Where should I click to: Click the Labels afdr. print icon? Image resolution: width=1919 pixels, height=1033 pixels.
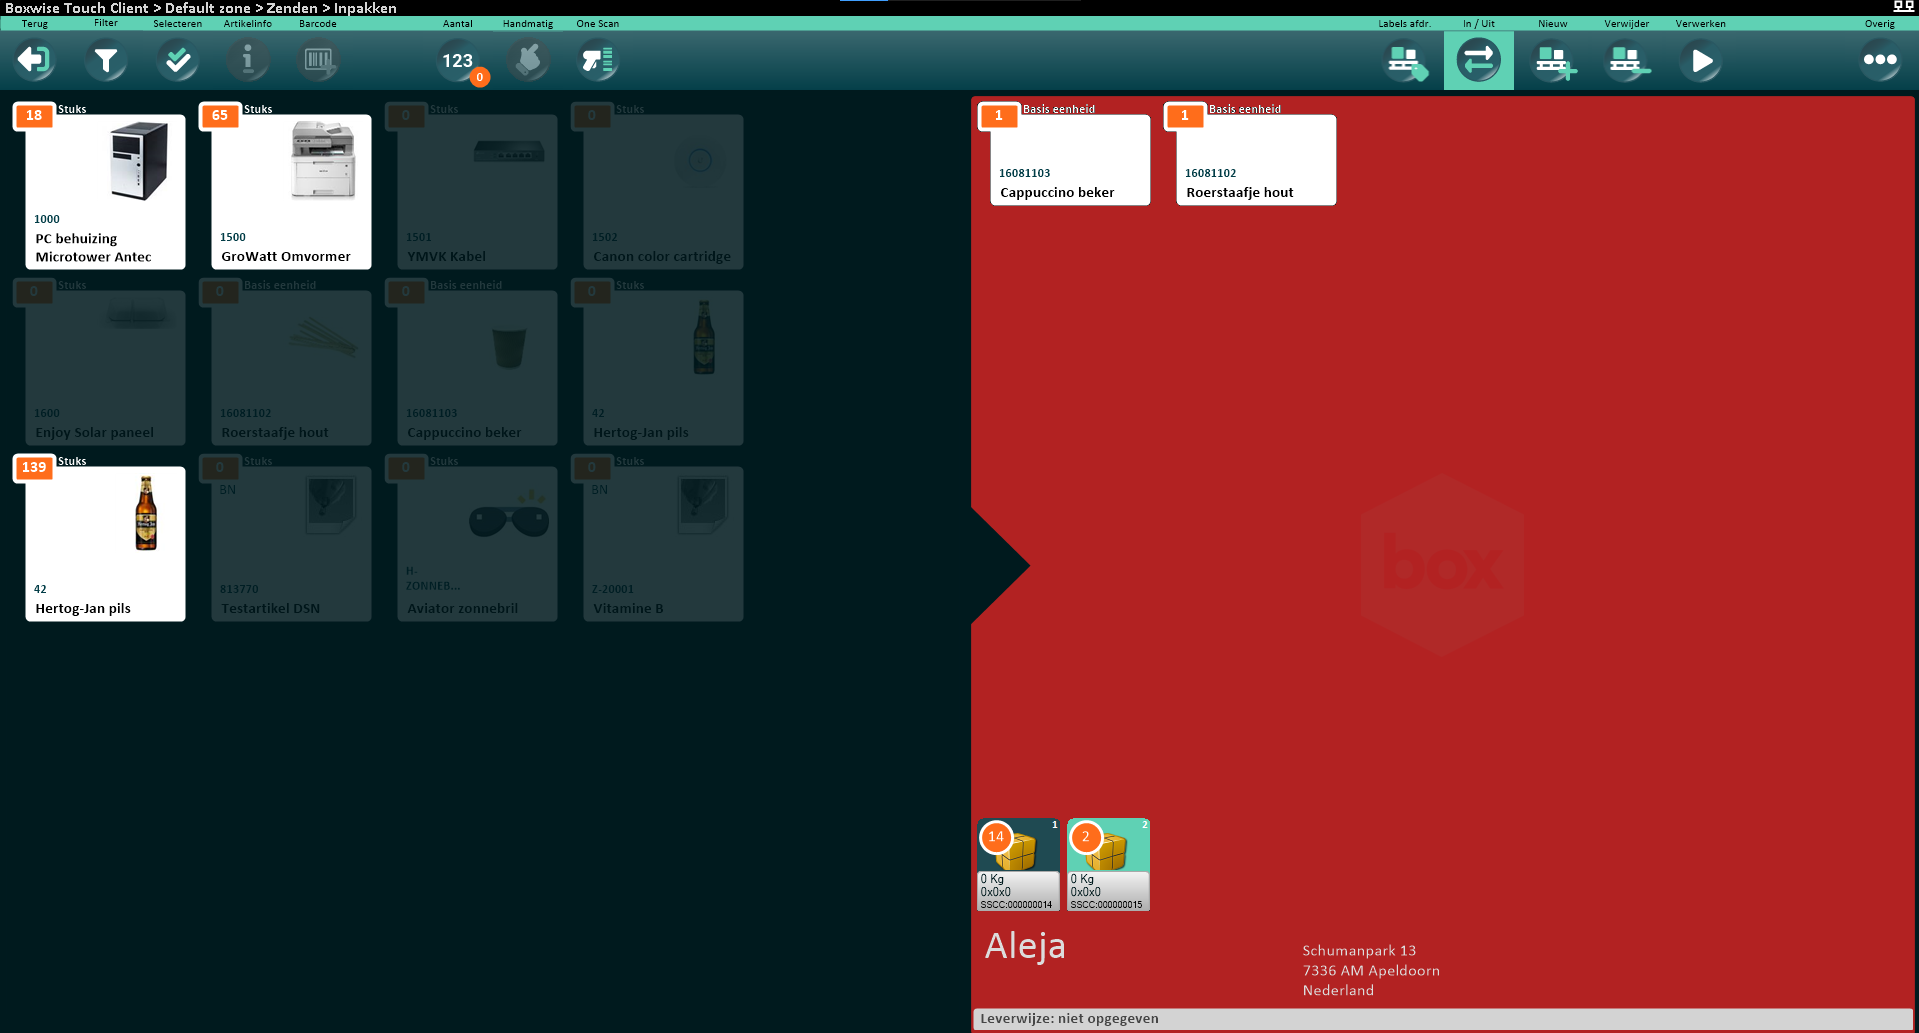(1405, 61)
